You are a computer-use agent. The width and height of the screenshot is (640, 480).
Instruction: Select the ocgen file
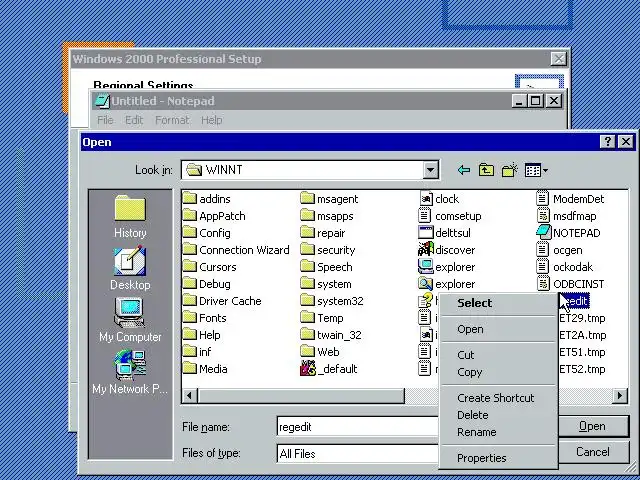(x=560, y=250)
